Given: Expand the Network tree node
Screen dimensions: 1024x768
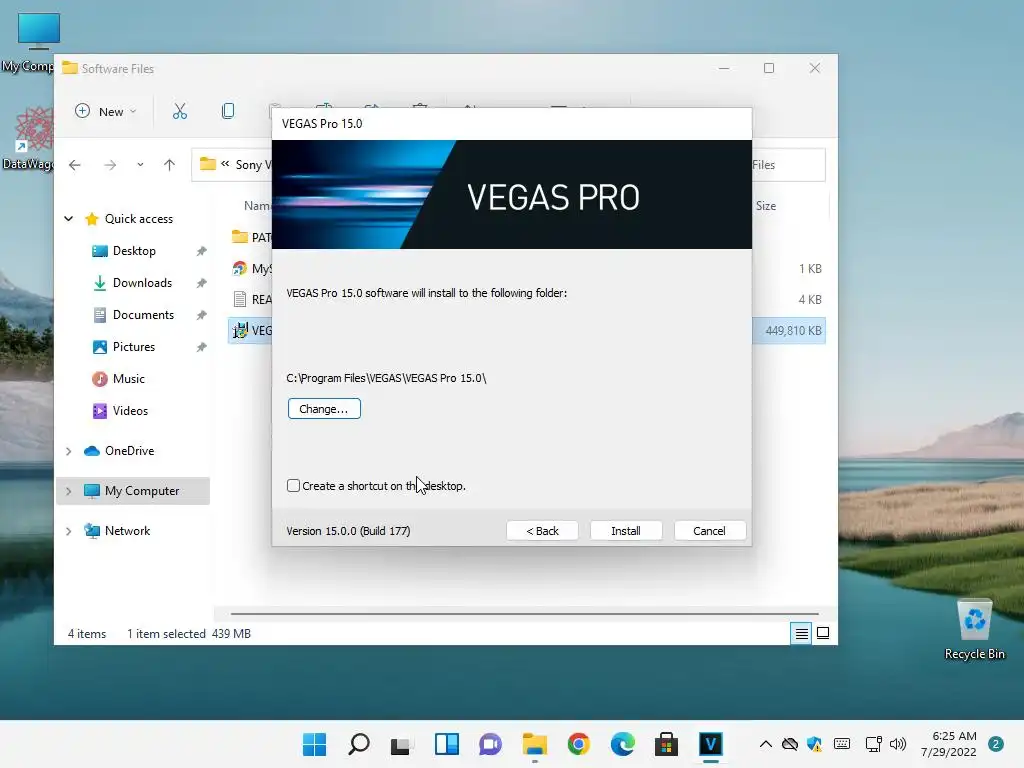Looking at the screenshot, I should click(x=69, y=532).
